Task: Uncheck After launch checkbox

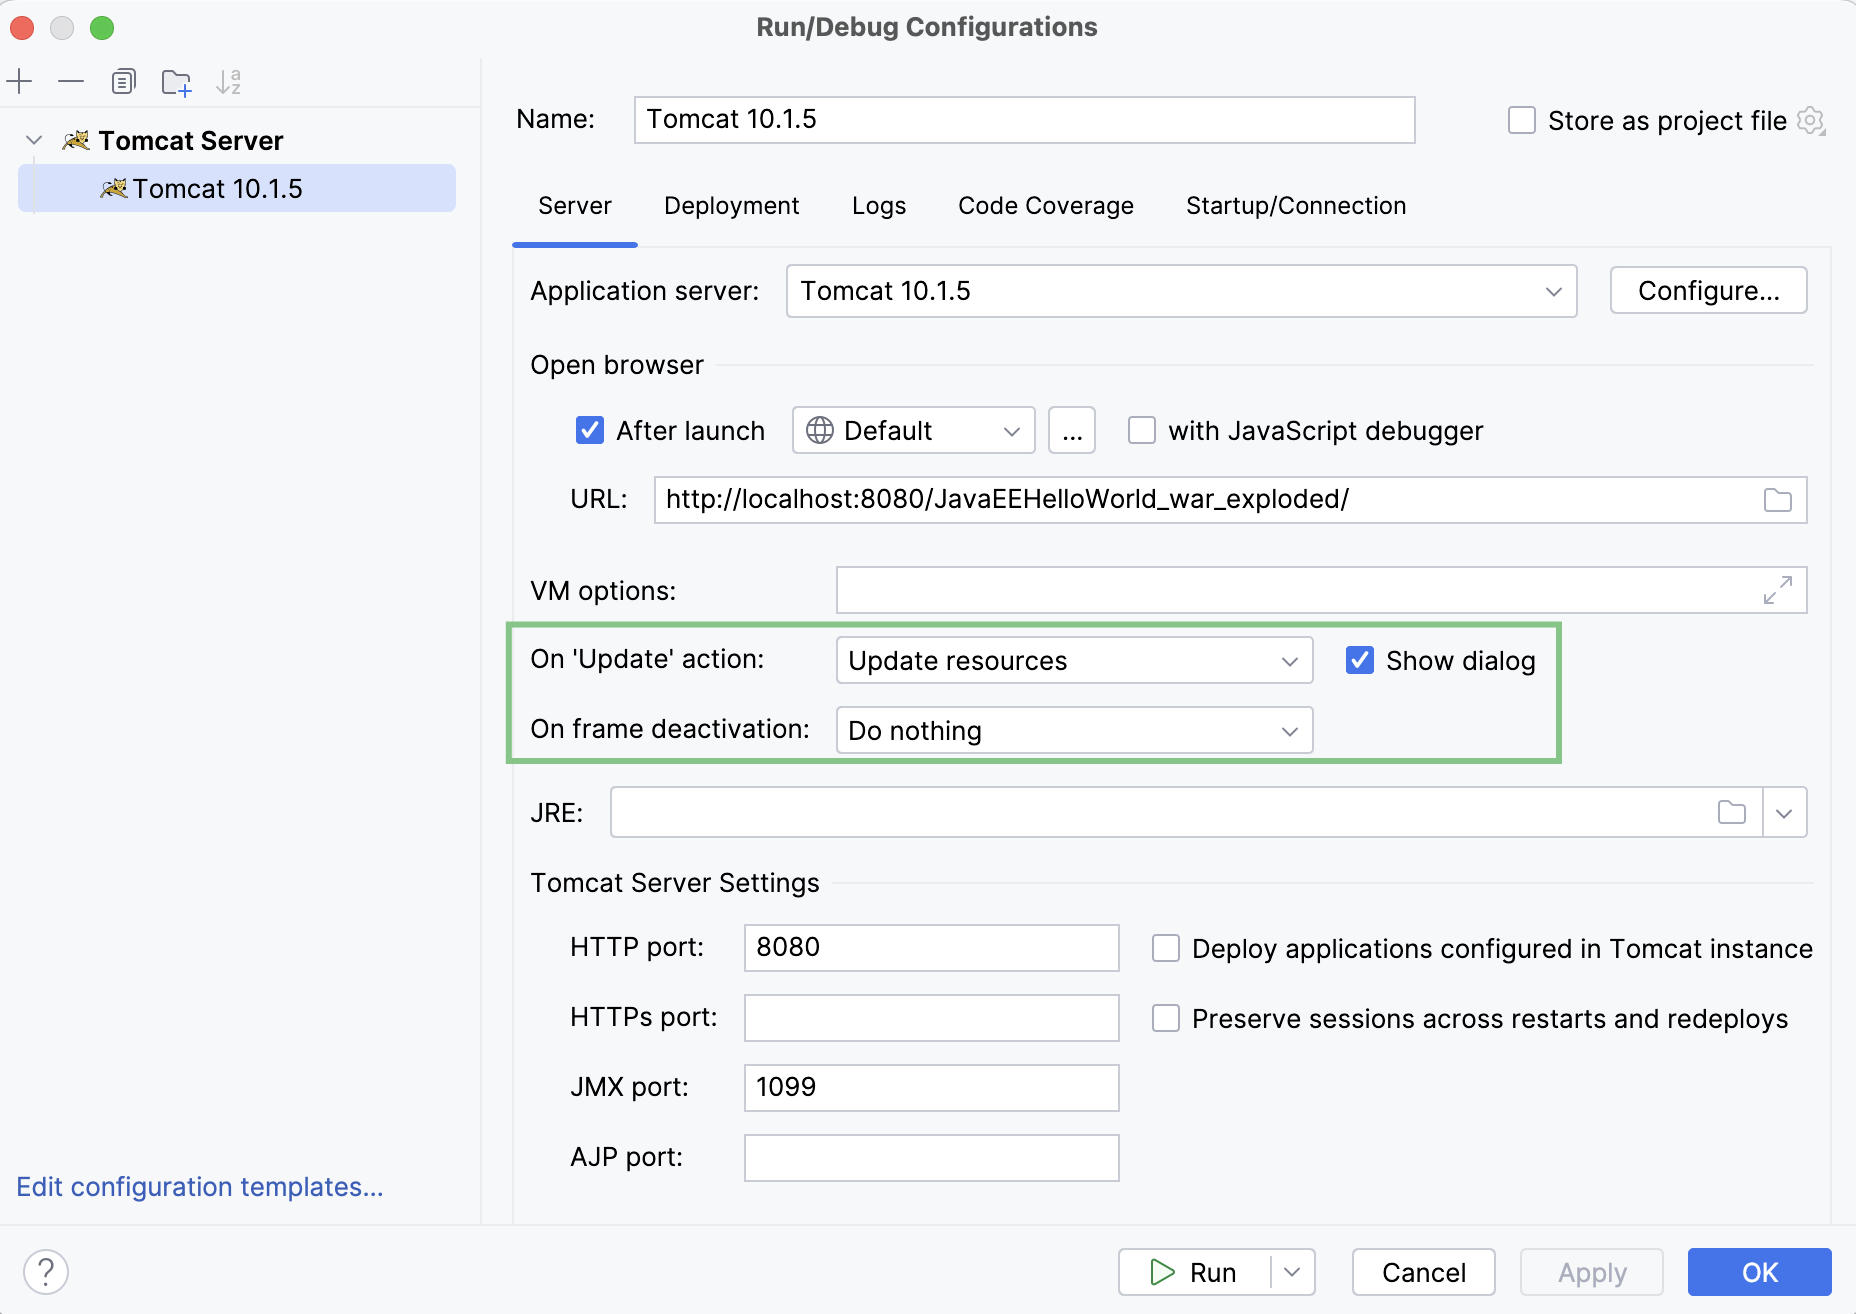Action: (590, 430)
